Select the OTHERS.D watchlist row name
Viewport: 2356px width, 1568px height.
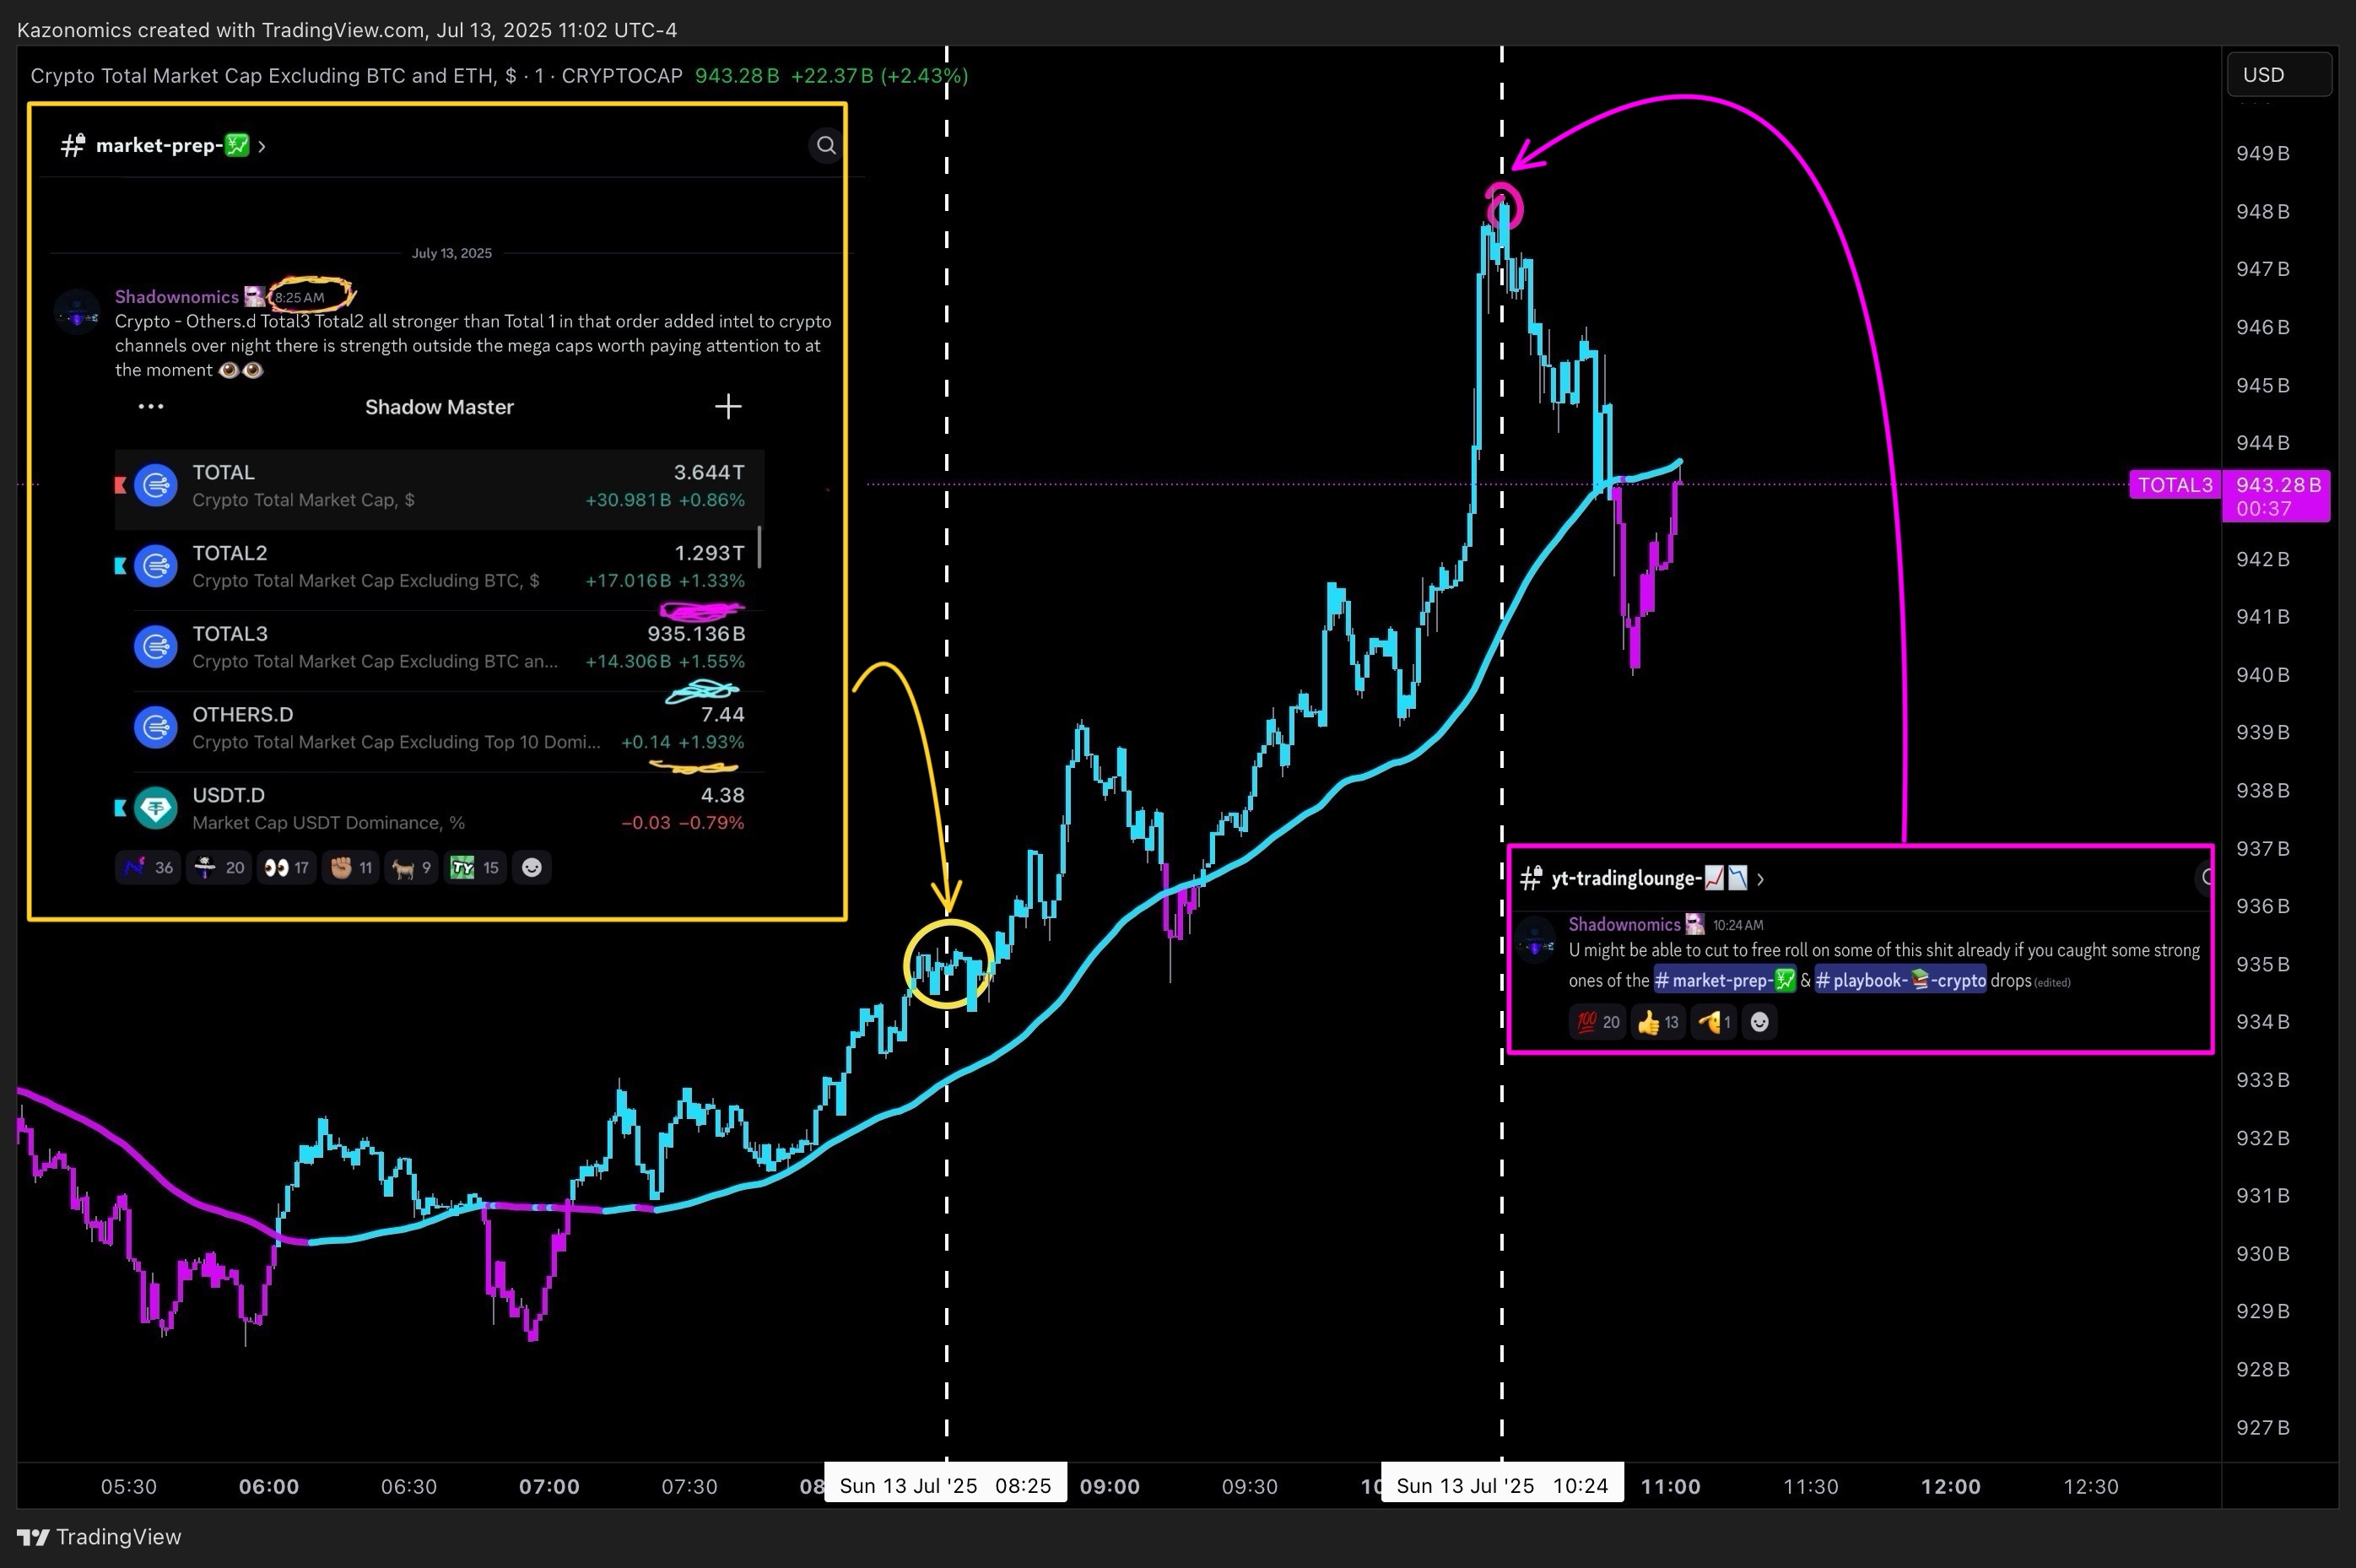tap(243, 715)
